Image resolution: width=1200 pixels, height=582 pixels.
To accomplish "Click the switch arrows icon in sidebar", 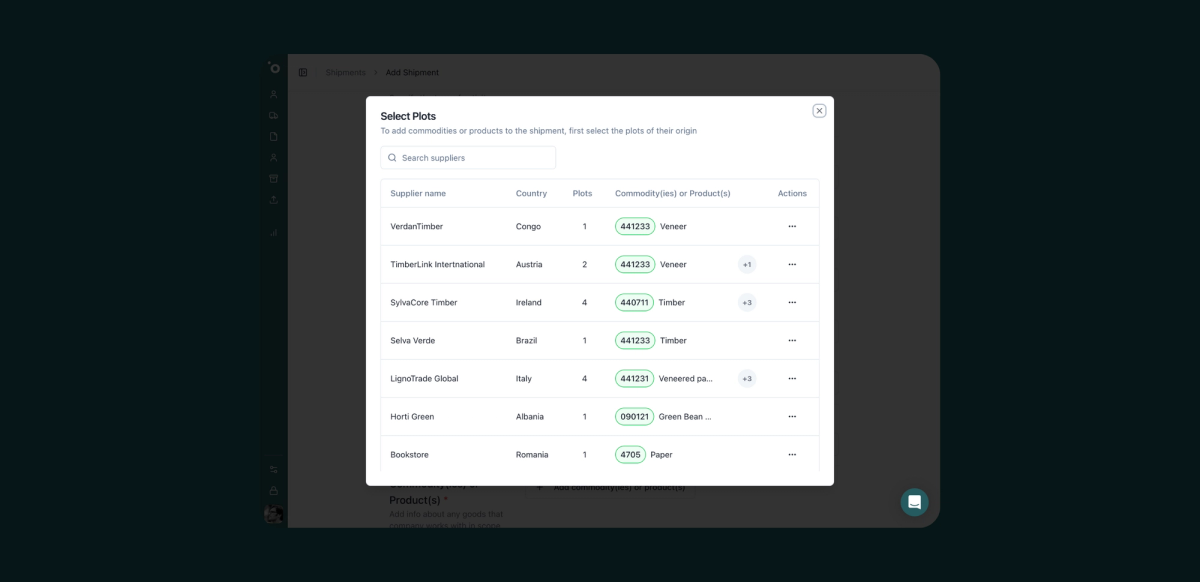I will click(x=273, y=469).
